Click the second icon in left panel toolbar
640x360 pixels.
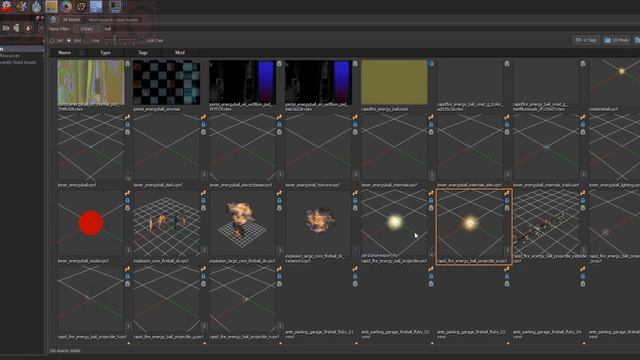(17, 28)
